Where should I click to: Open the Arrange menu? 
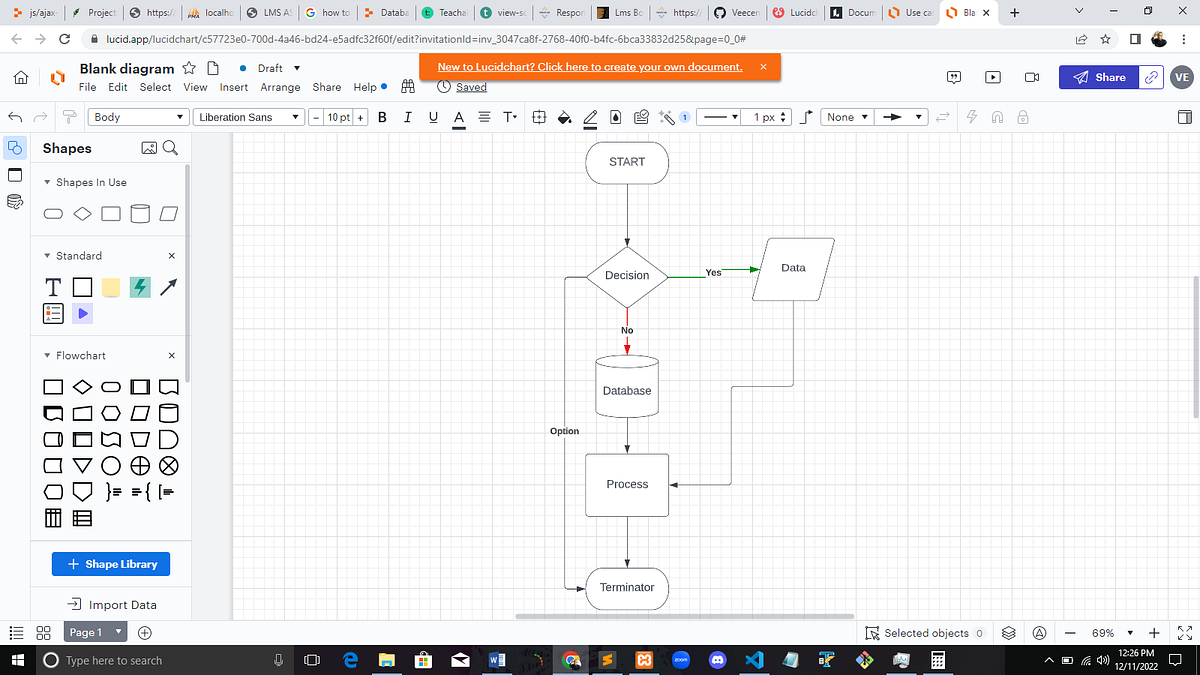point(280,87)
